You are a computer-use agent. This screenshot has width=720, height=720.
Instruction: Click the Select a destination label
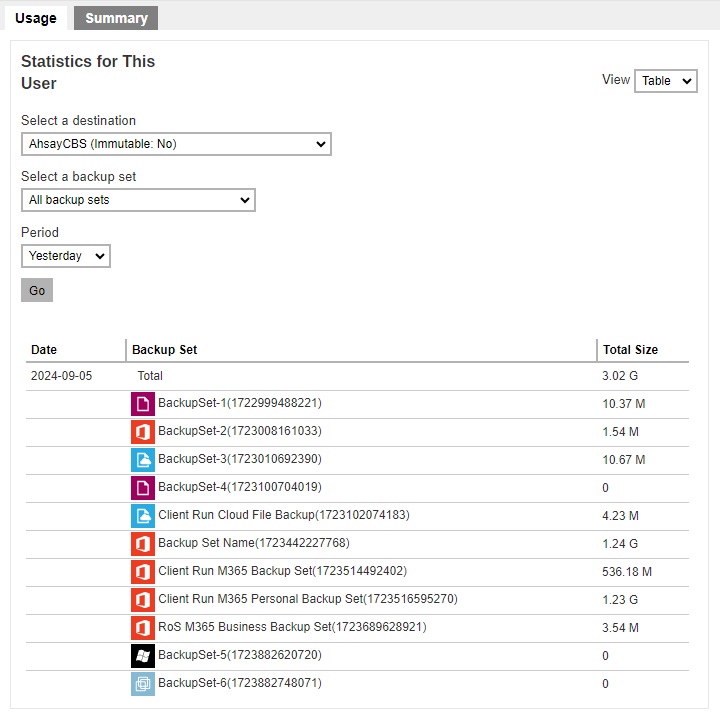(79, 120)
